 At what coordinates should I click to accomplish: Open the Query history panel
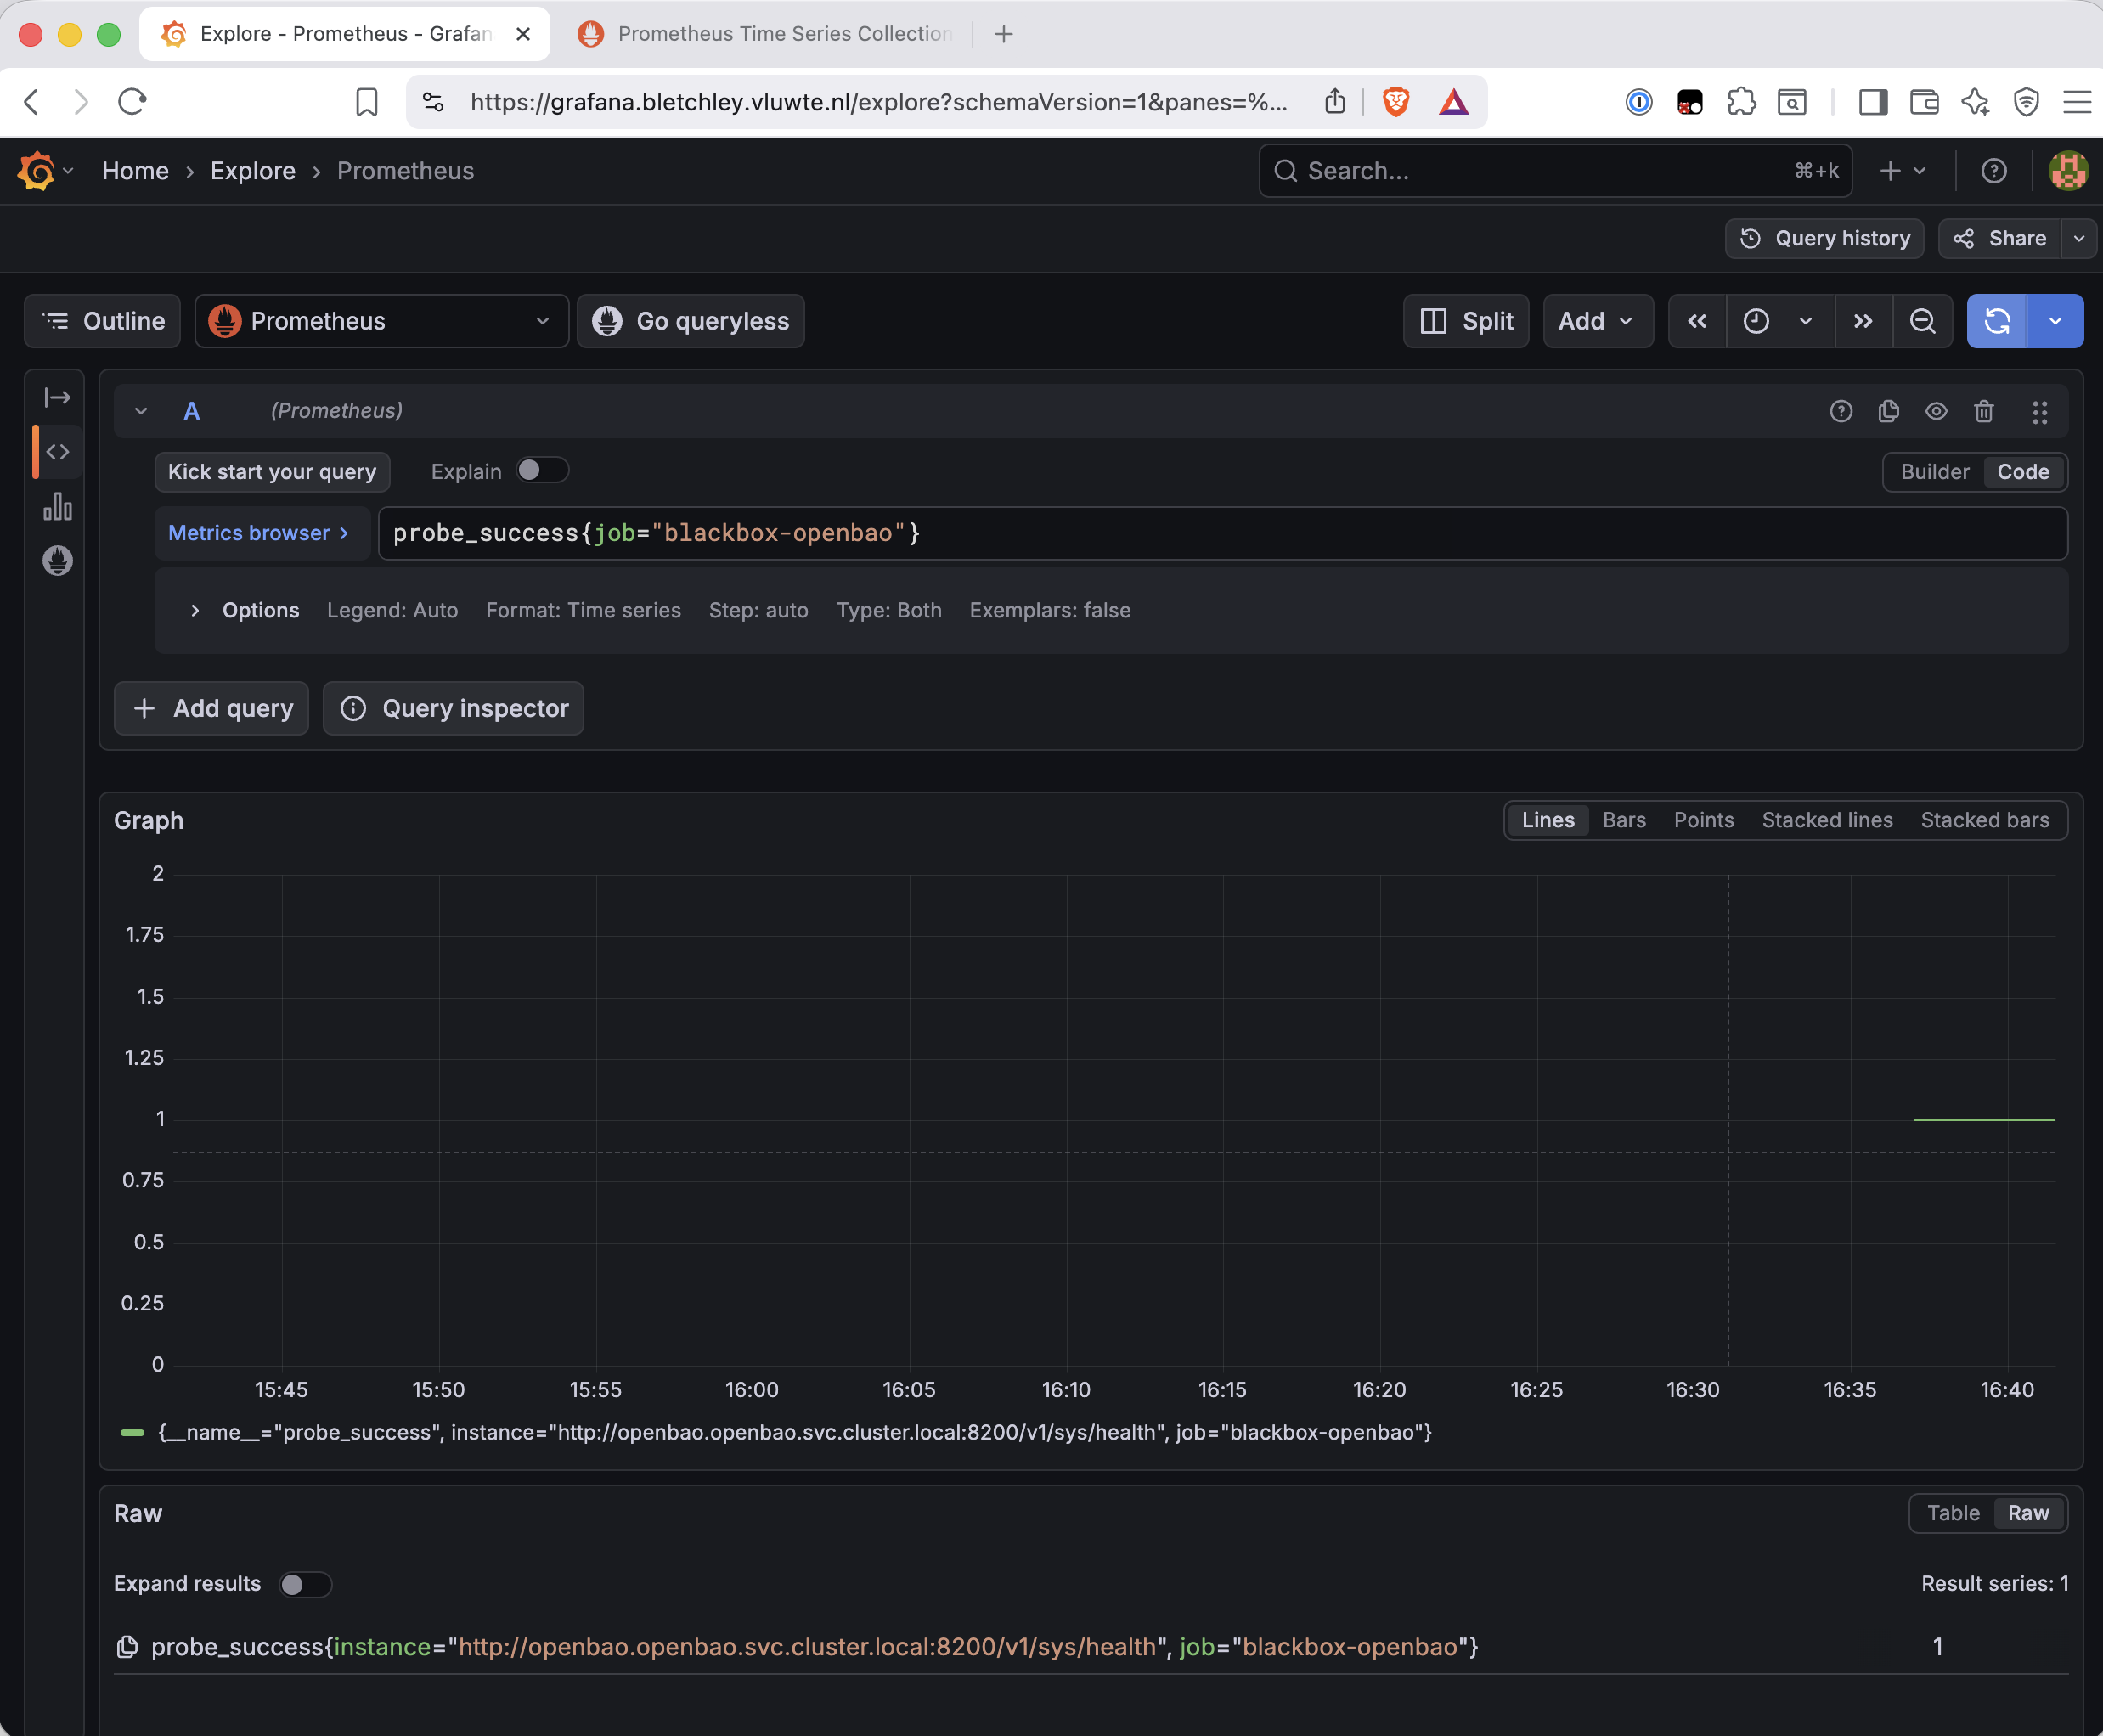(1824, 238)
